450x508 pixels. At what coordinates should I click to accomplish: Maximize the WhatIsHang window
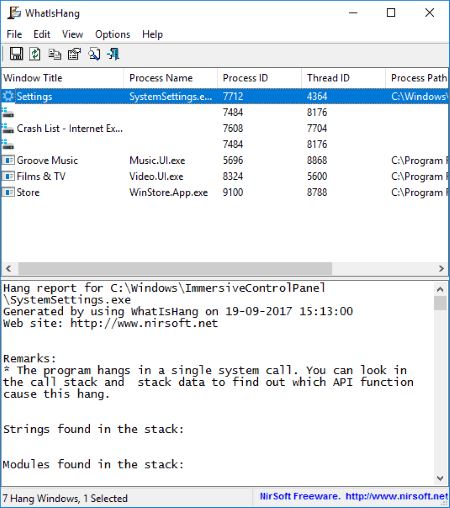(x=391, y=13)
